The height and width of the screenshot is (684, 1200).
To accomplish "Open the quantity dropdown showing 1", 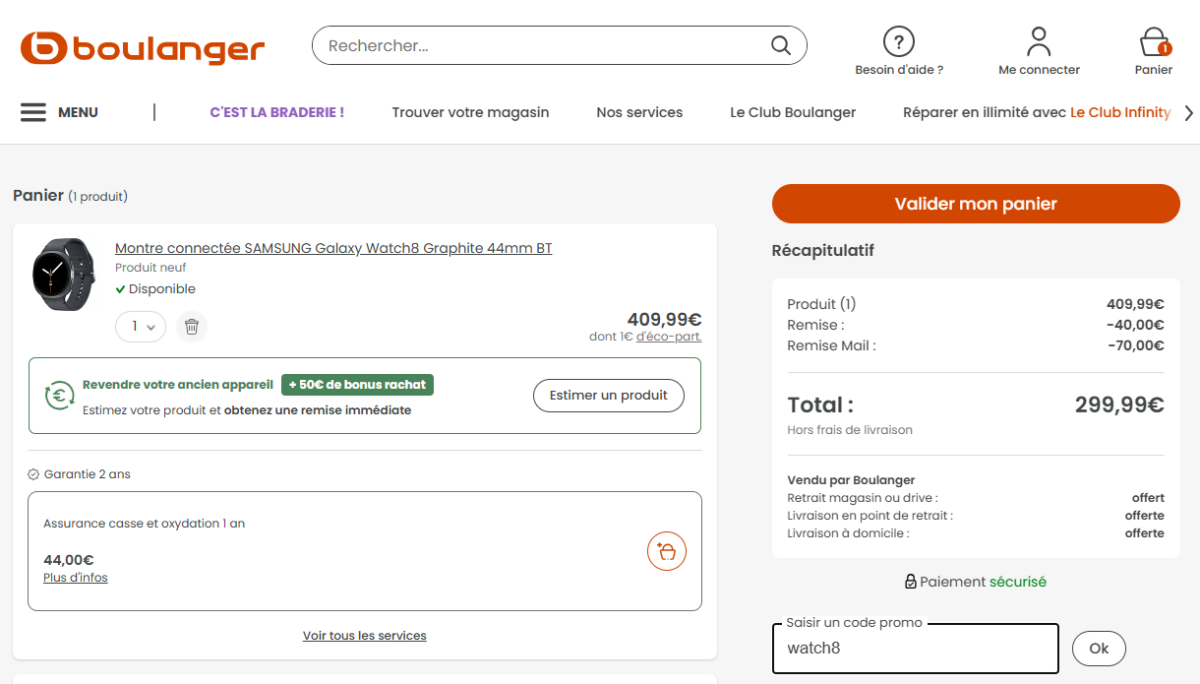I will (x=140, y=326).
